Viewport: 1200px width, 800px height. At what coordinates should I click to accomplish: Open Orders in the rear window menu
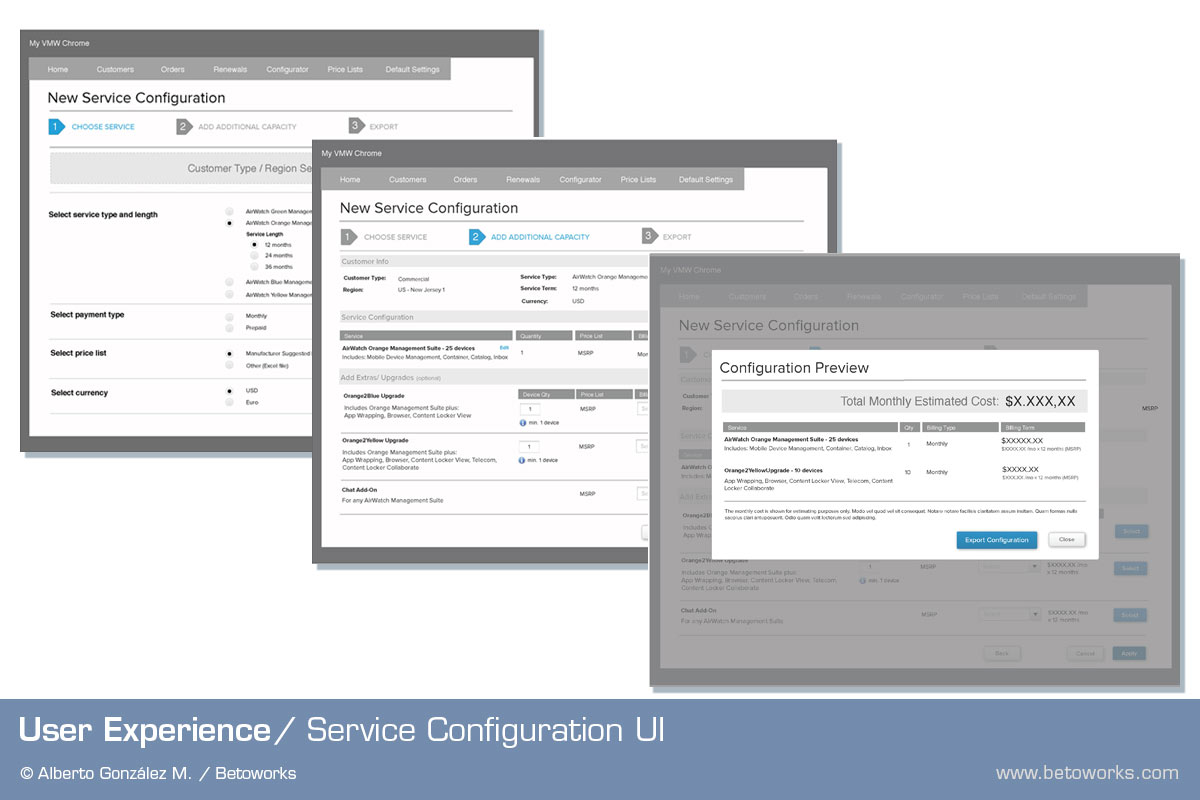point(173,70)
